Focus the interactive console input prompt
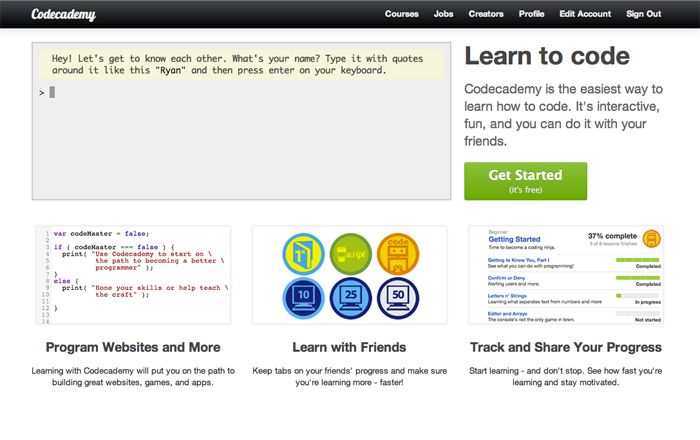 [x=241, y=93]
